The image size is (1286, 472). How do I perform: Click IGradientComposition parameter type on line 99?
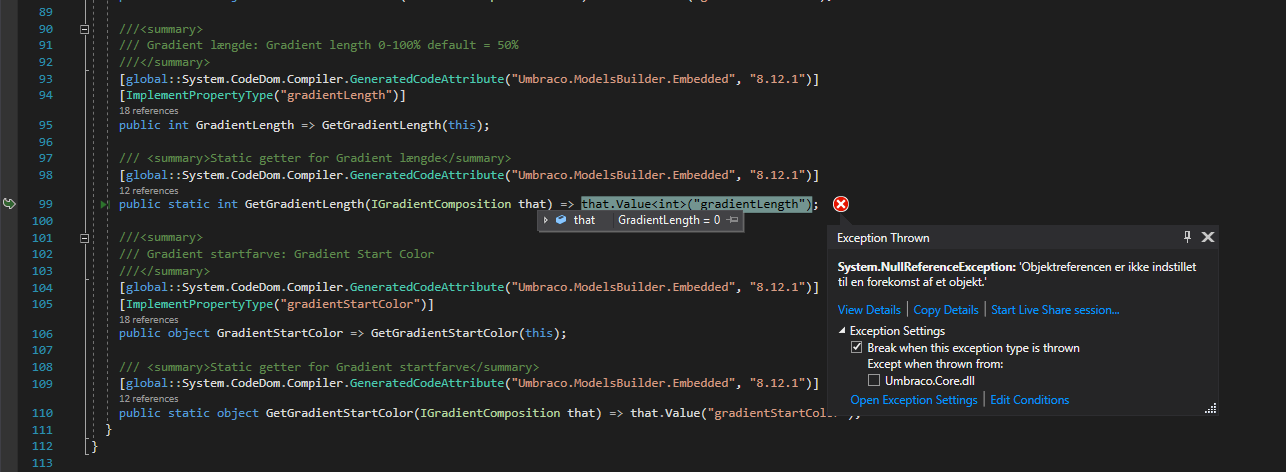coord(442,204)
